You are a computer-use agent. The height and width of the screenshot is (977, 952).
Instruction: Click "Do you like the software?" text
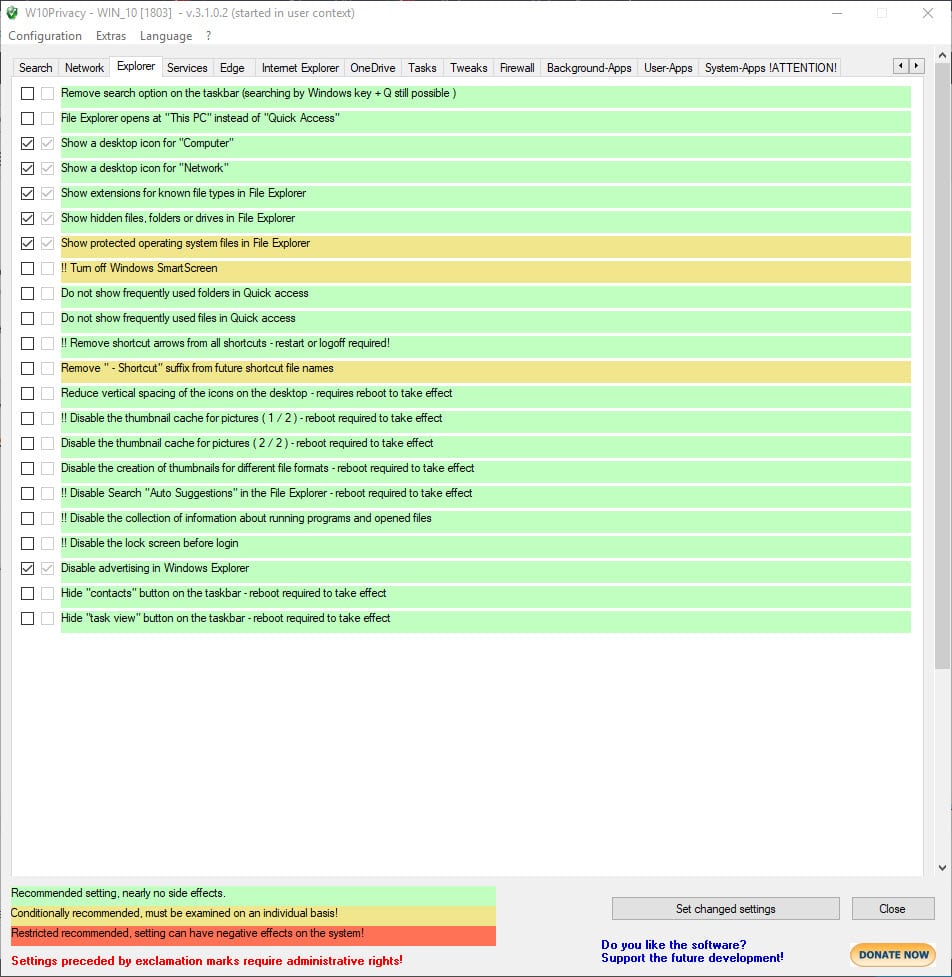[x=674, y=945]
